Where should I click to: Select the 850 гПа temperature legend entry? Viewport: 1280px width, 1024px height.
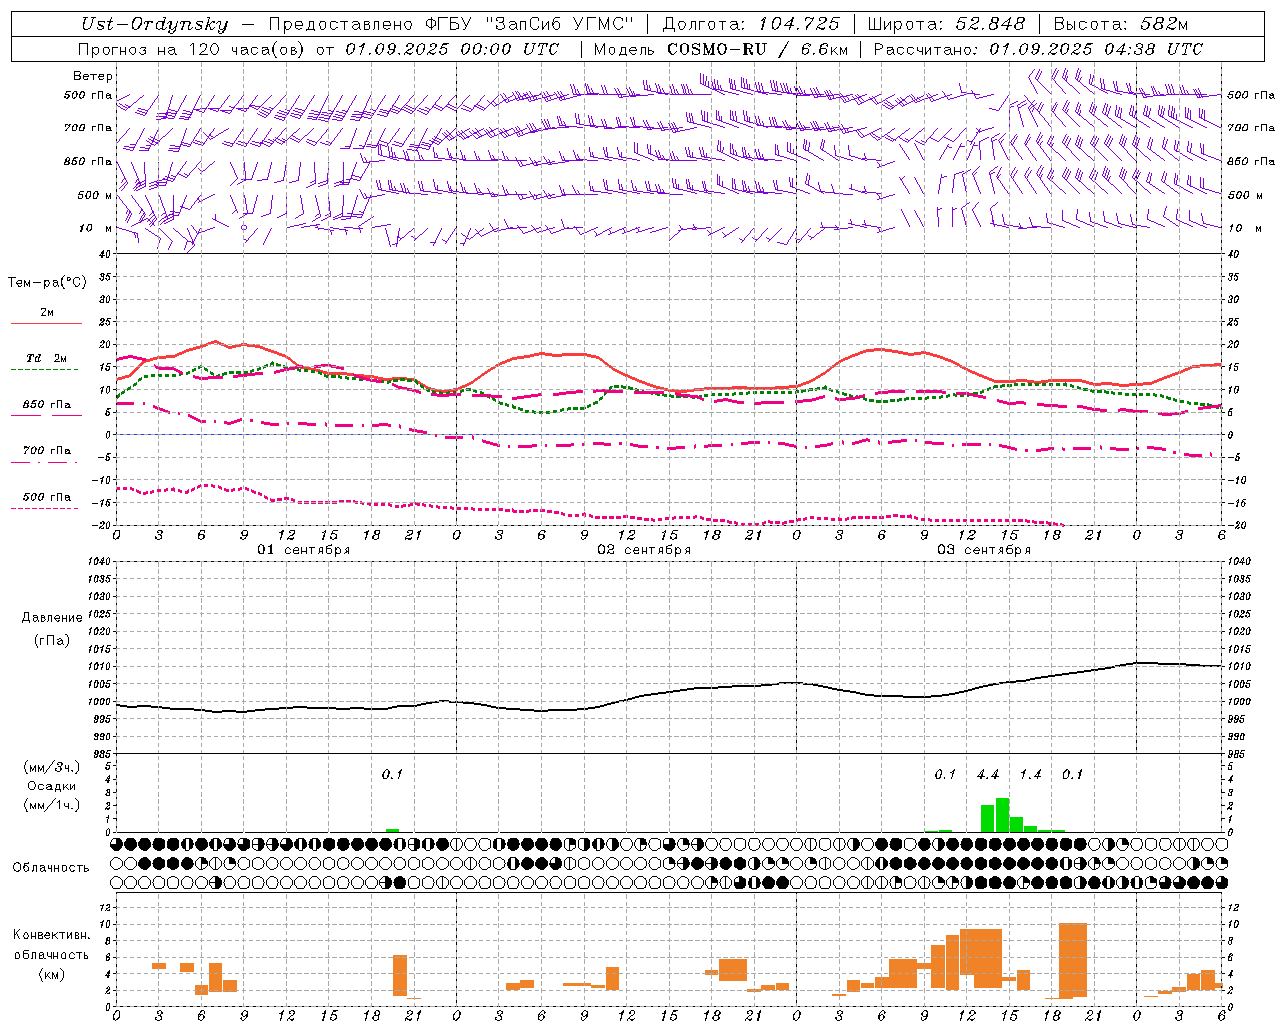pyautogui.click(x=46, y=405)
